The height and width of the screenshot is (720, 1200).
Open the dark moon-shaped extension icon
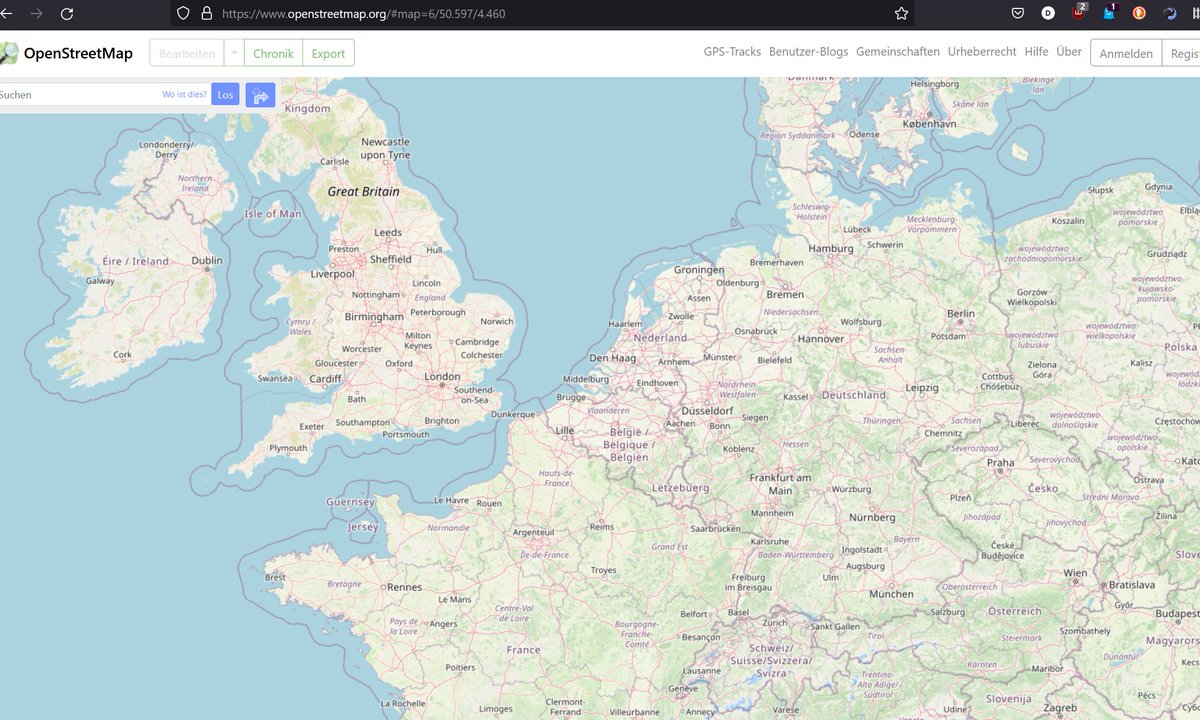[x=1170, y=14]
